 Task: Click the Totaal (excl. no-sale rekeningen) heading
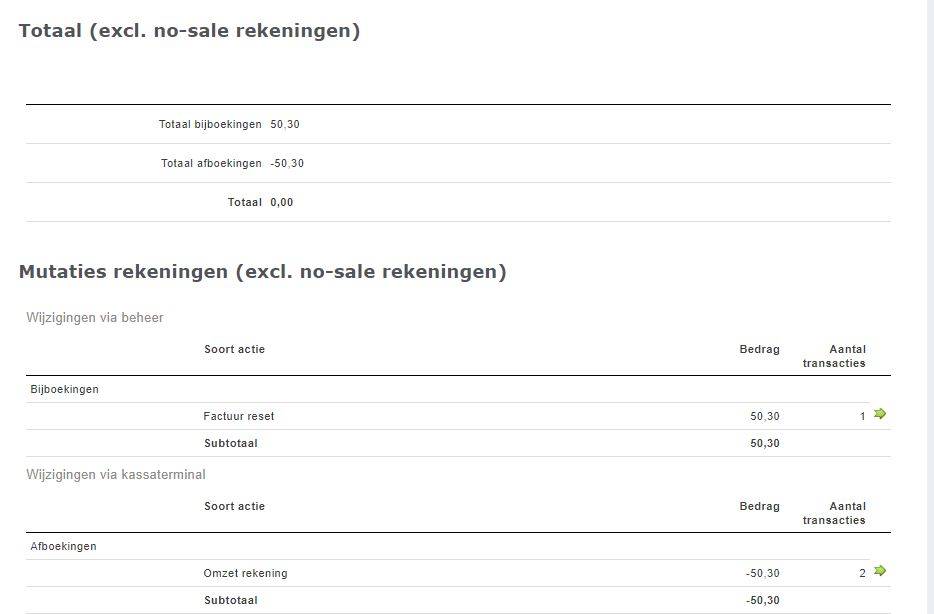[189, 31]
